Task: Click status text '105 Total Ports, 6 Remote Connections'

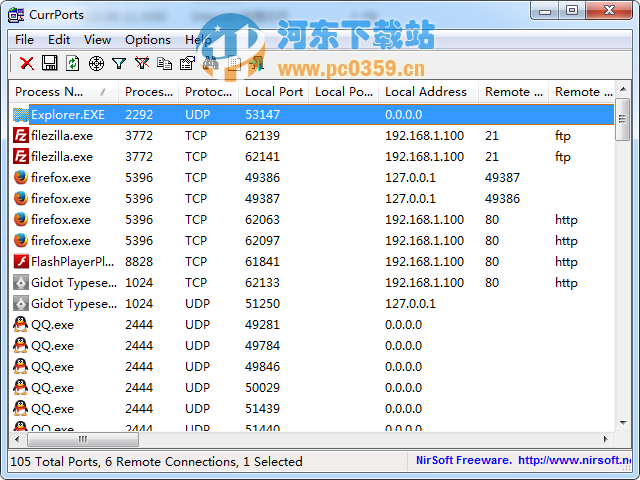Action: (124, 462)
